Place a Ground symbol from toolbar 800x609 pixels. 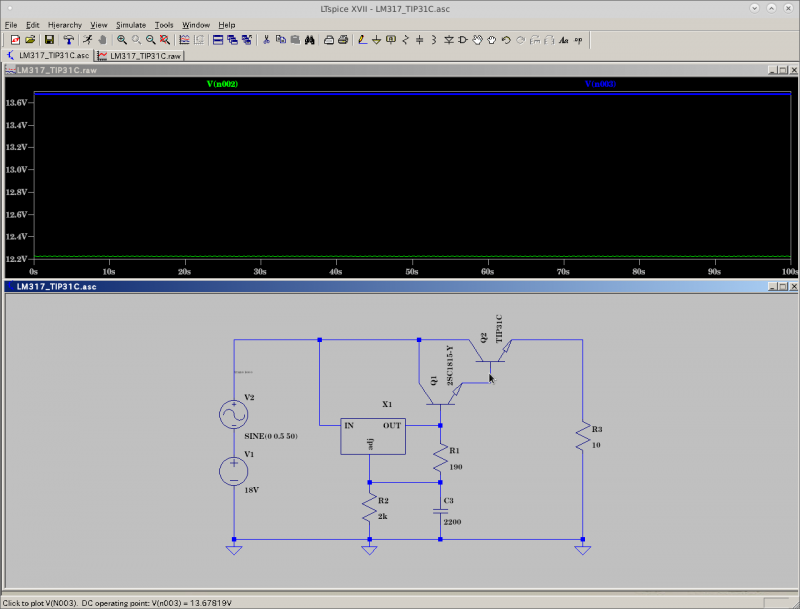(376, 40)
